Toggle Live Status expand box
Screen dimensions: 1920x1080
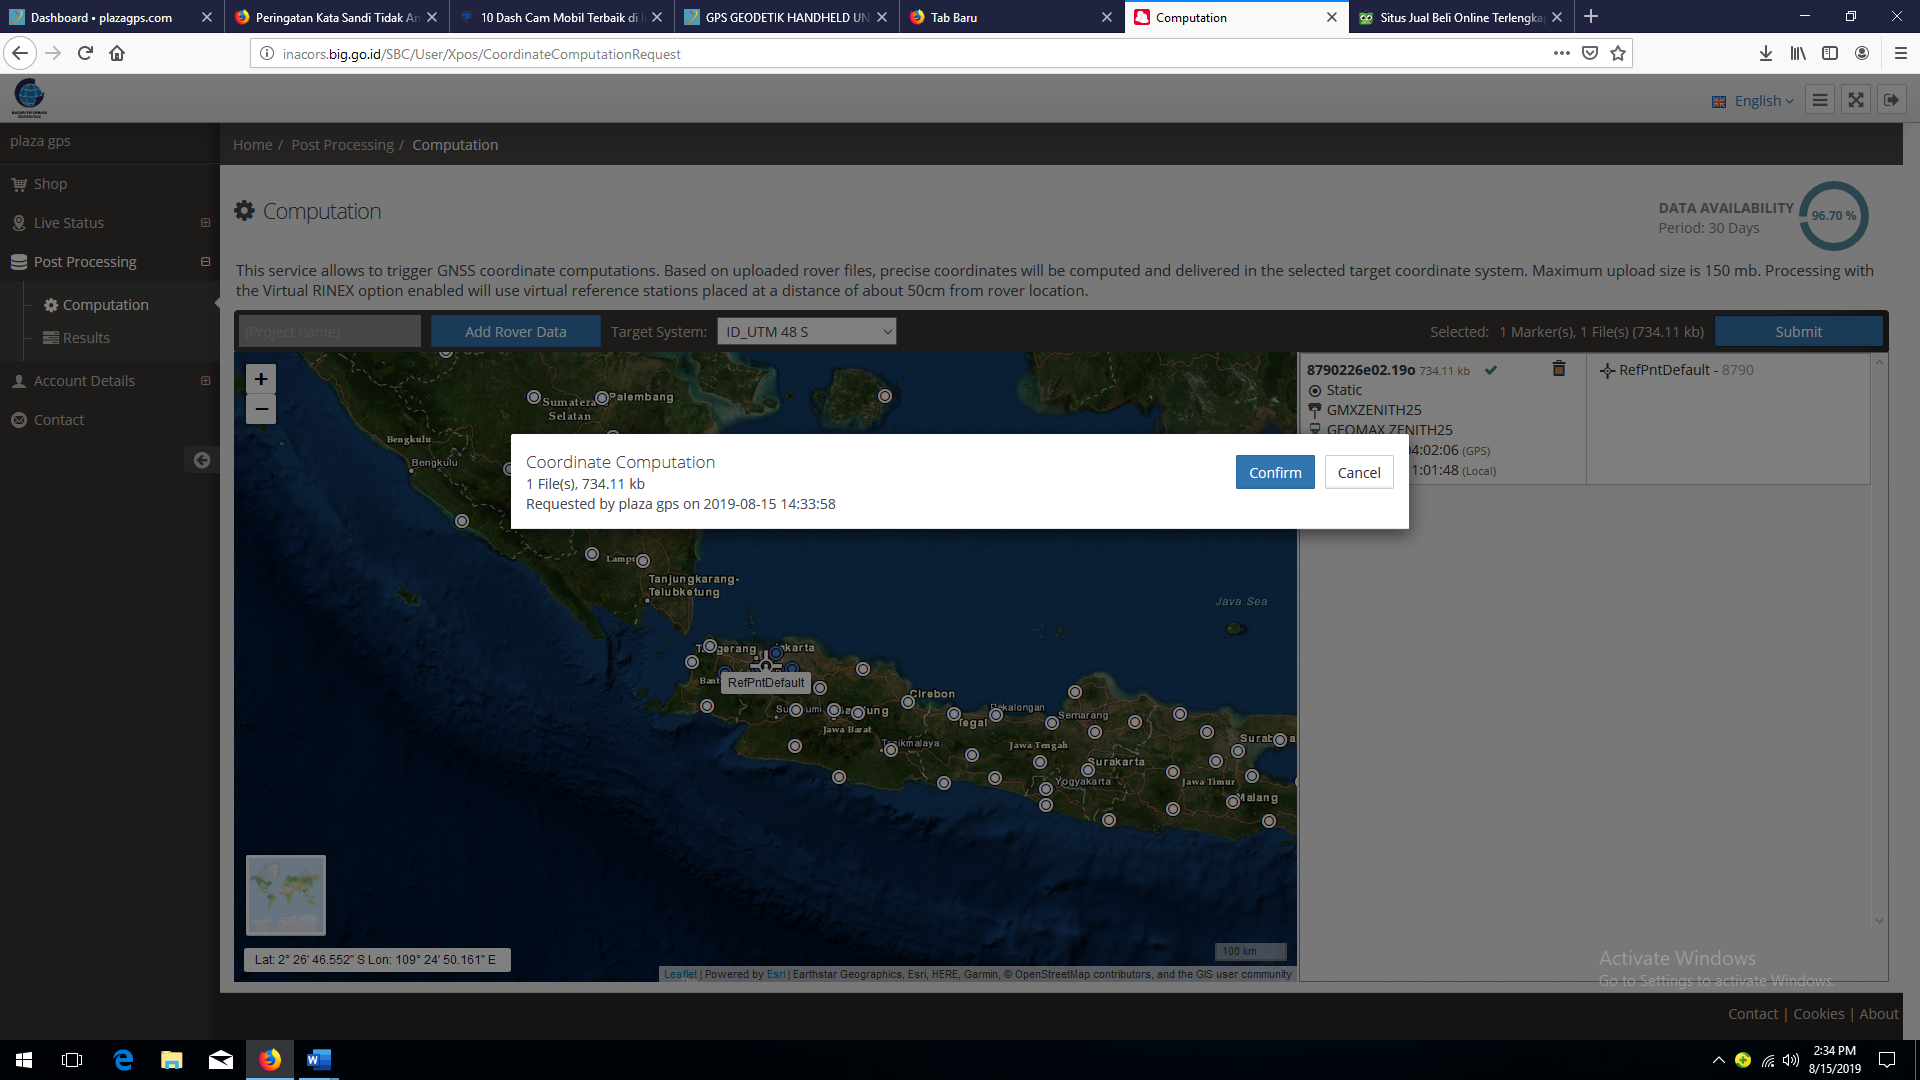205,223
